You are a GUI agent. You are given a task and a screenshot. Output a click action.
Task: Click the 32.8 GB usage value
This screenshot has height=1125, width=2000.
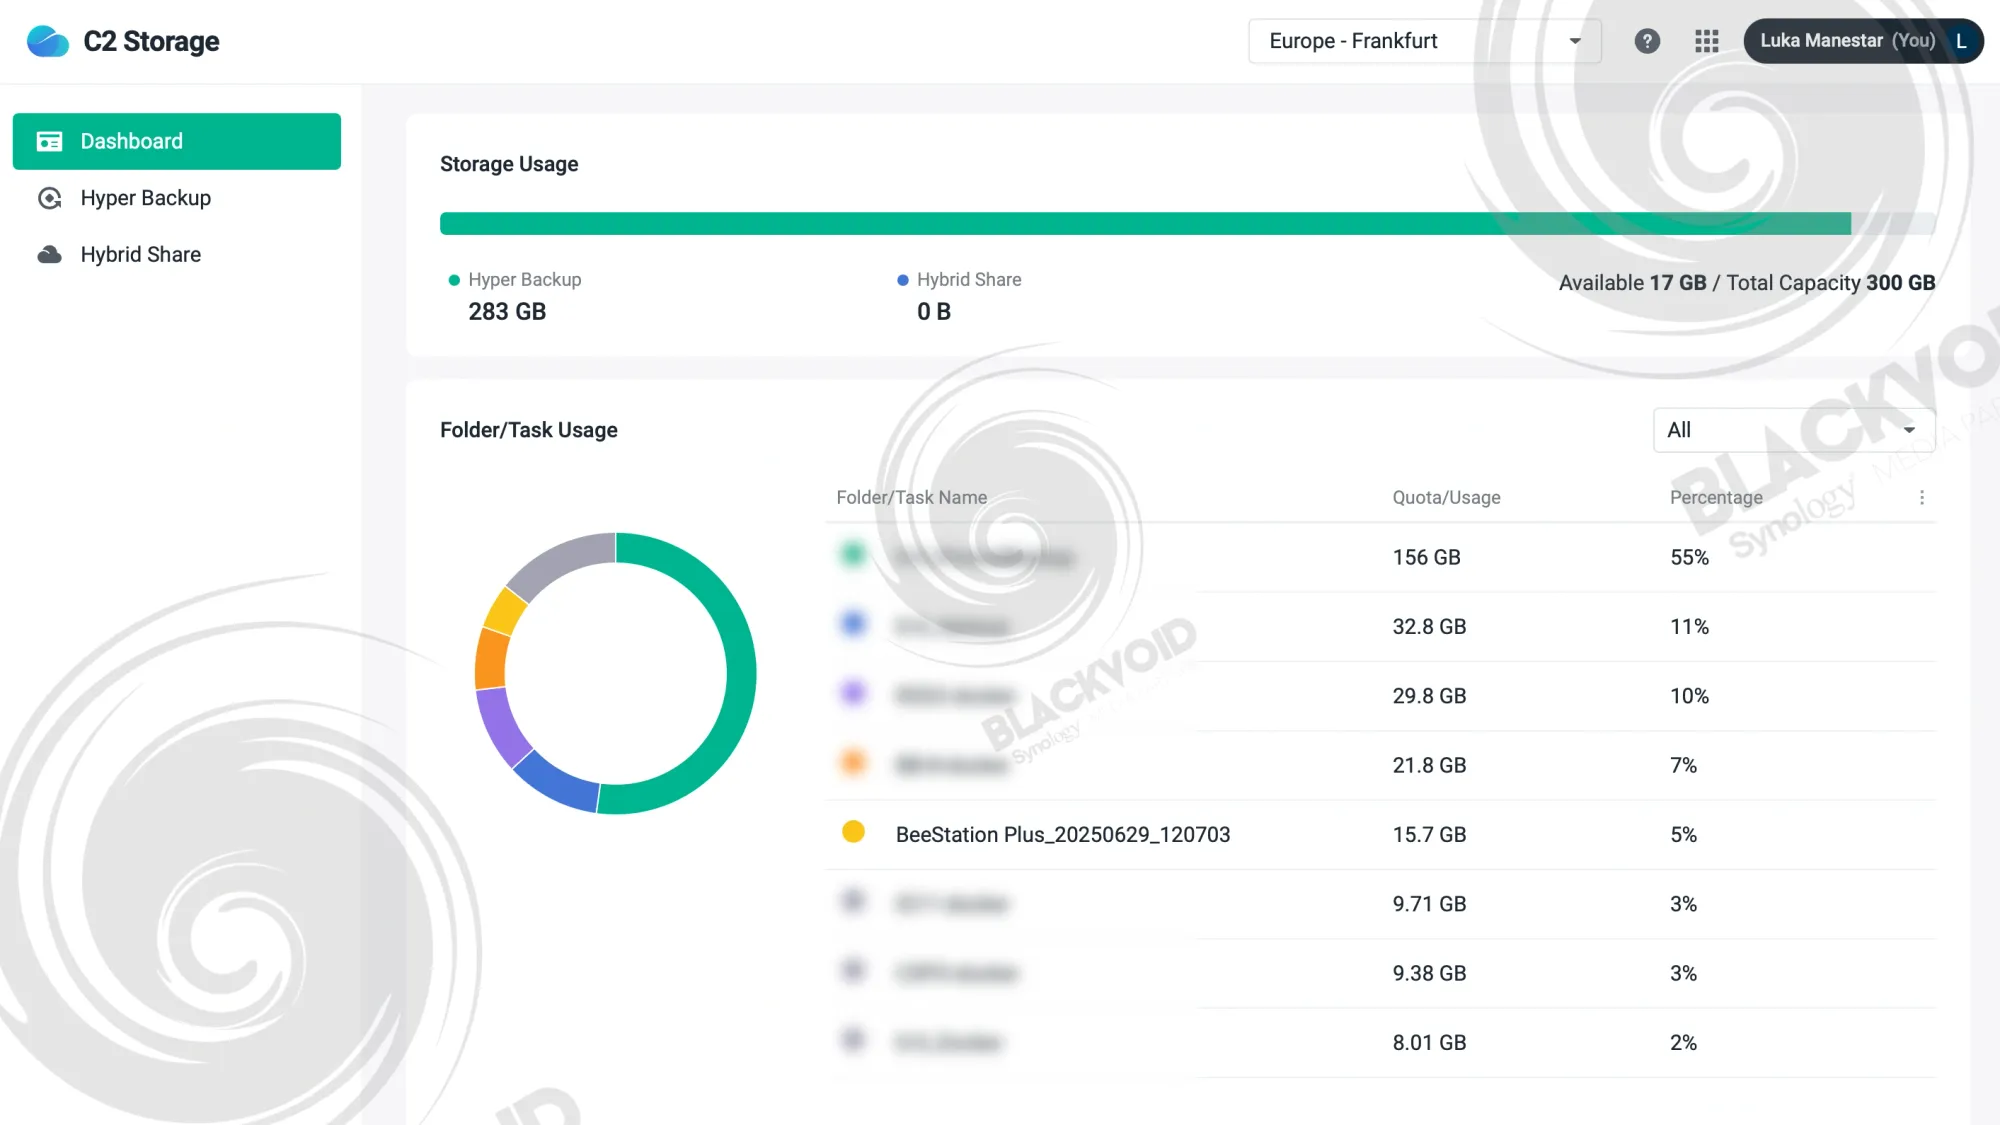pos(1429,627)
